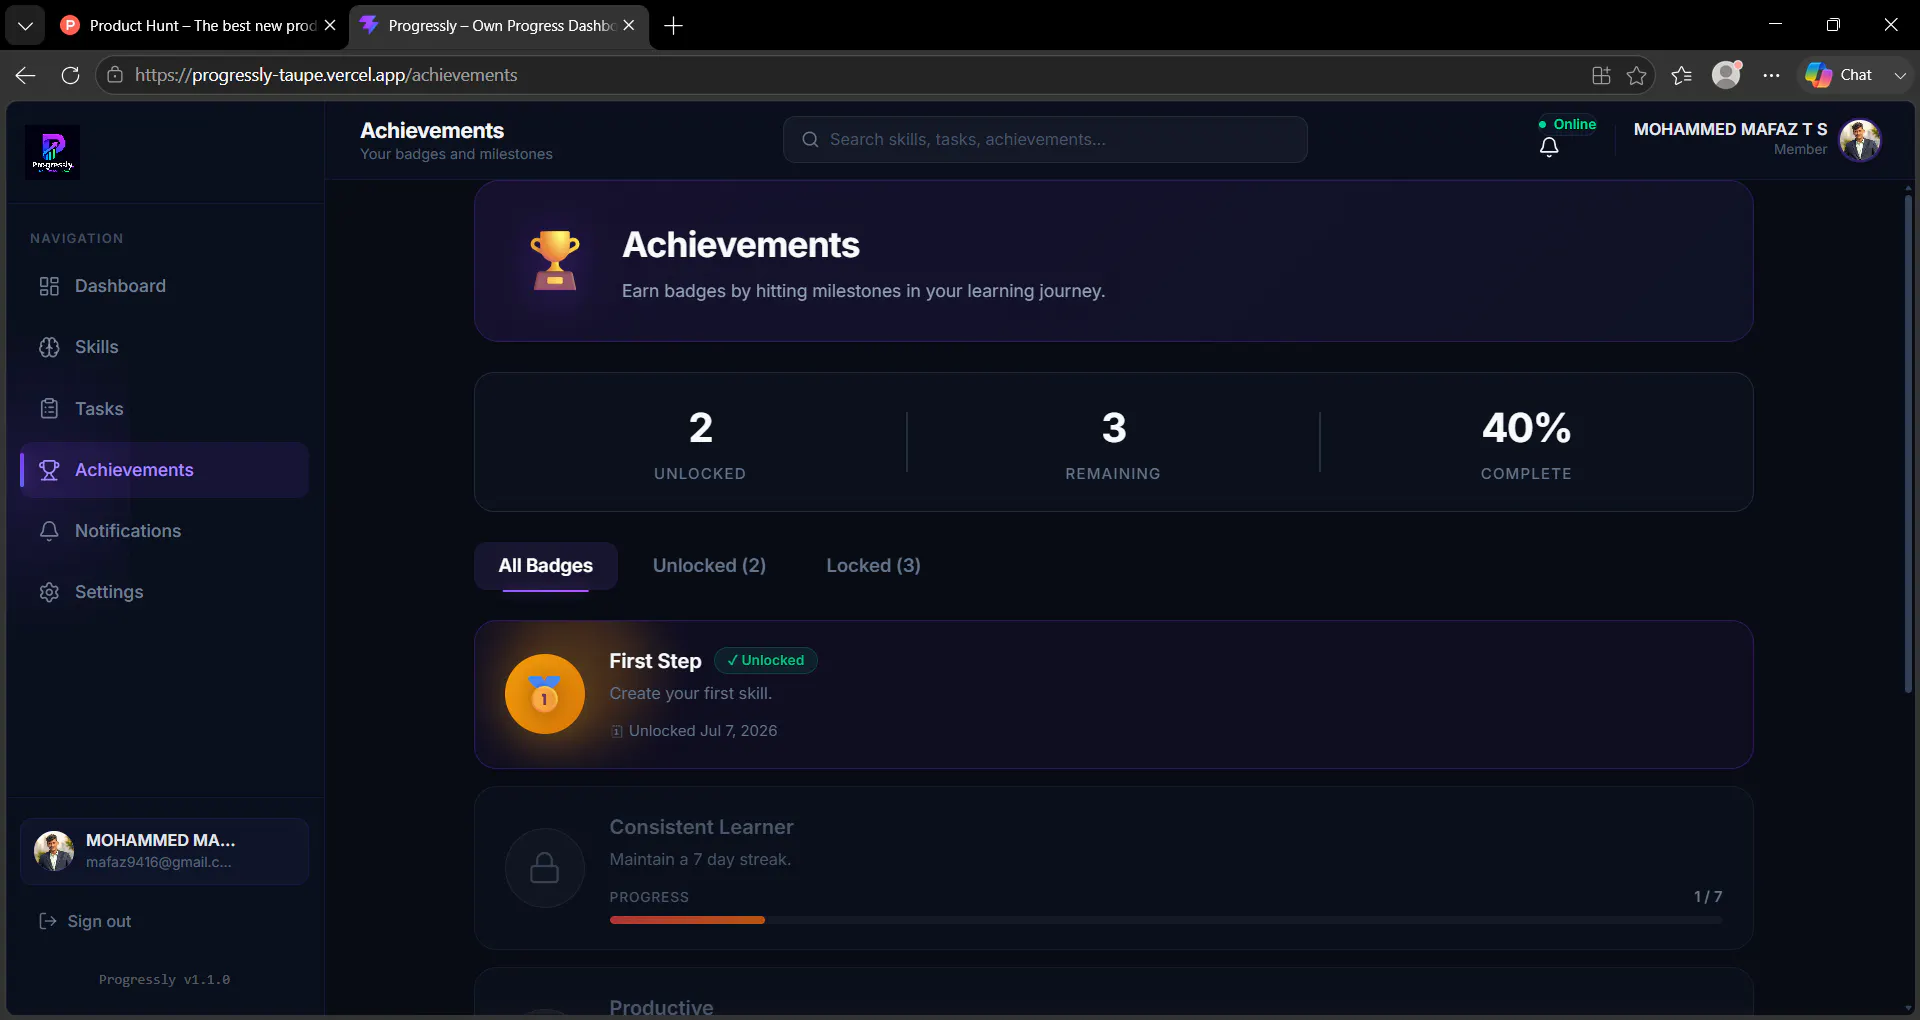1920x1020 pixels.
Task: Open the browser profile icon
Action: pos(1727,75)
